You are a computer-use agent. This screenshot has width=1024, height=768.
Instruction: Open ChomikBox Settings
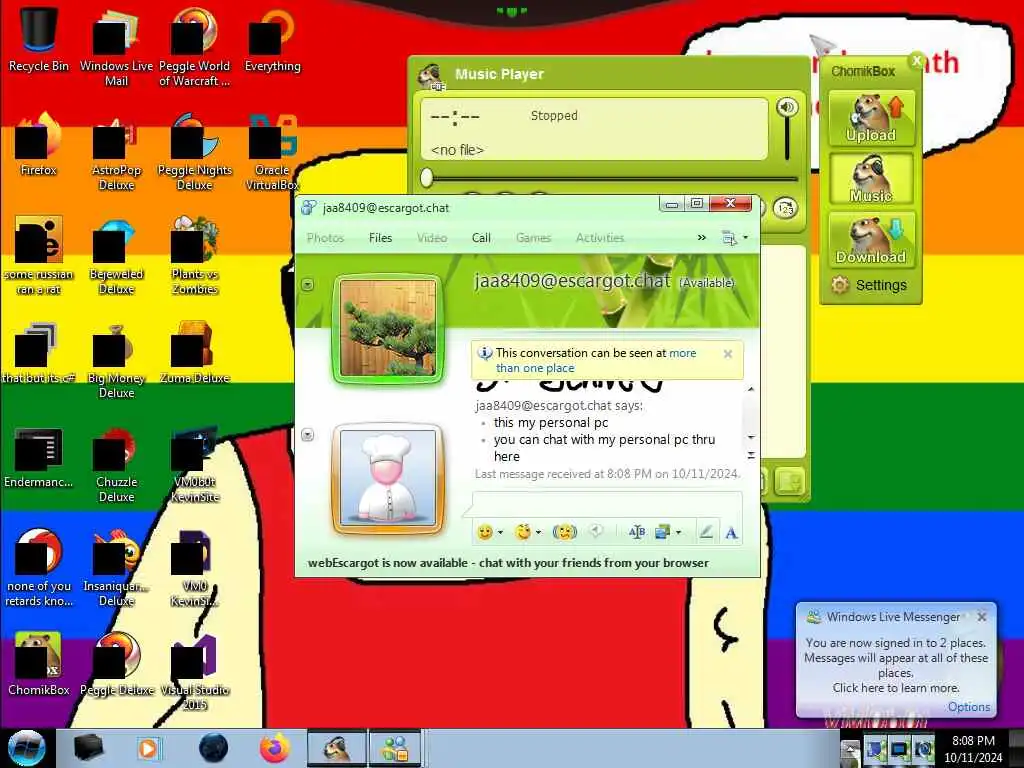(870, 285)
